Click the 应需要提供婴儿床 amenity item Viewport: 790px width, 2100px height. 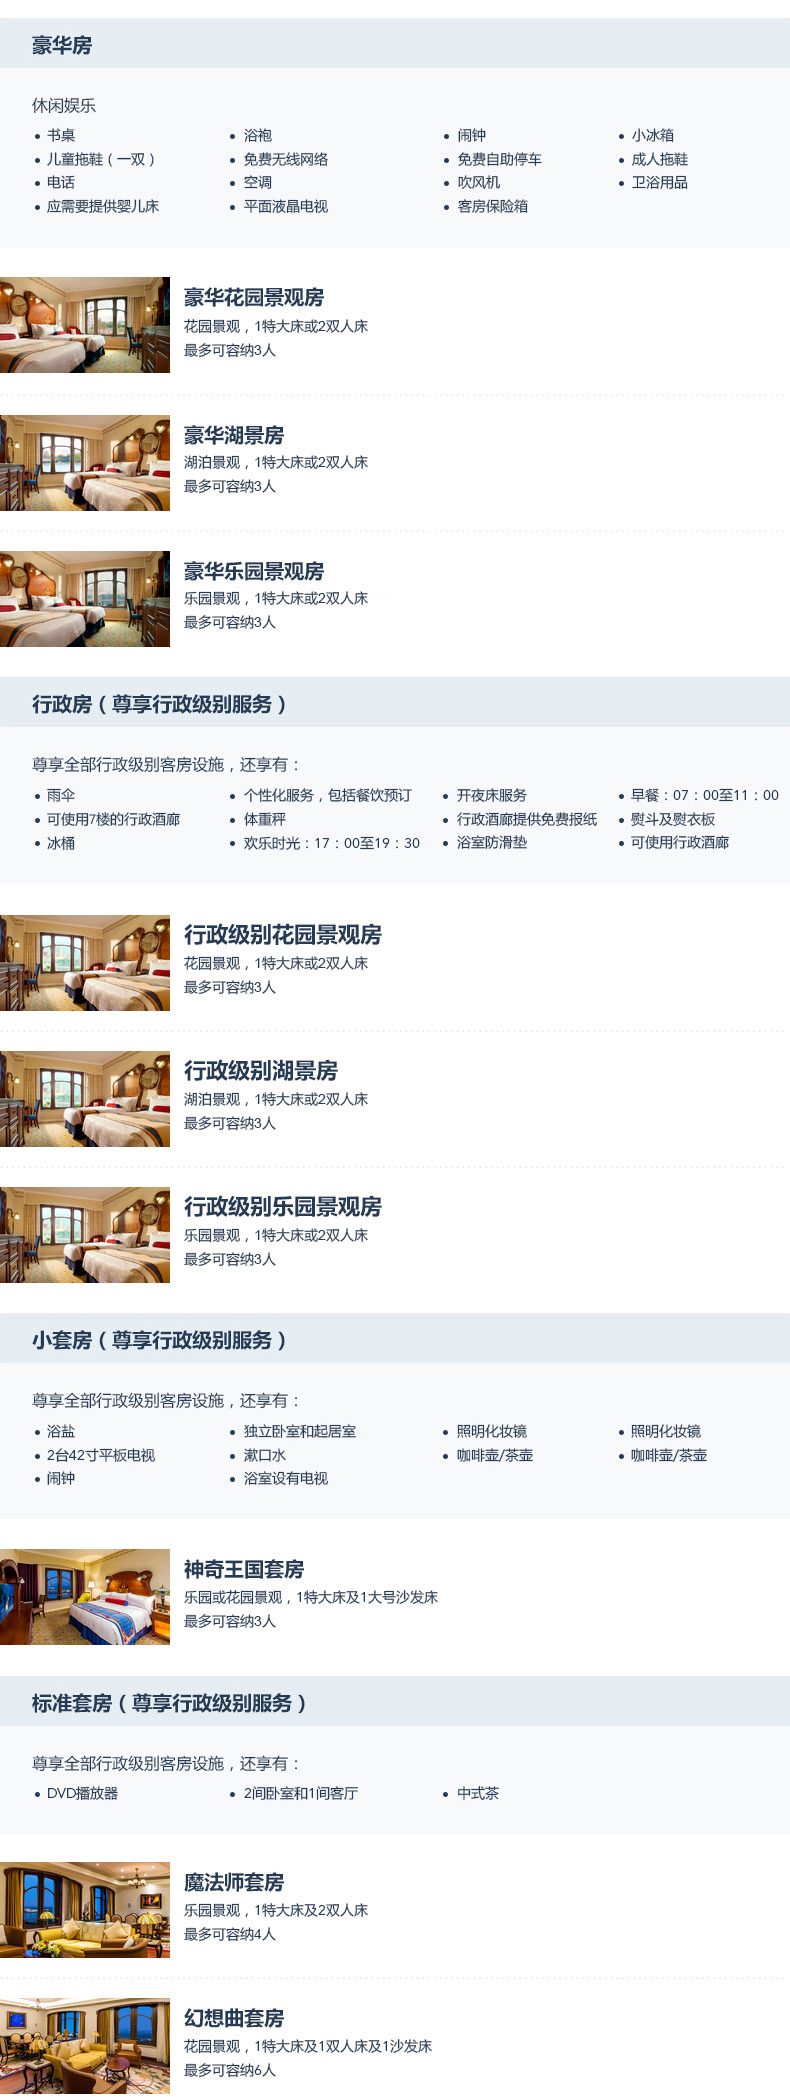103,206
